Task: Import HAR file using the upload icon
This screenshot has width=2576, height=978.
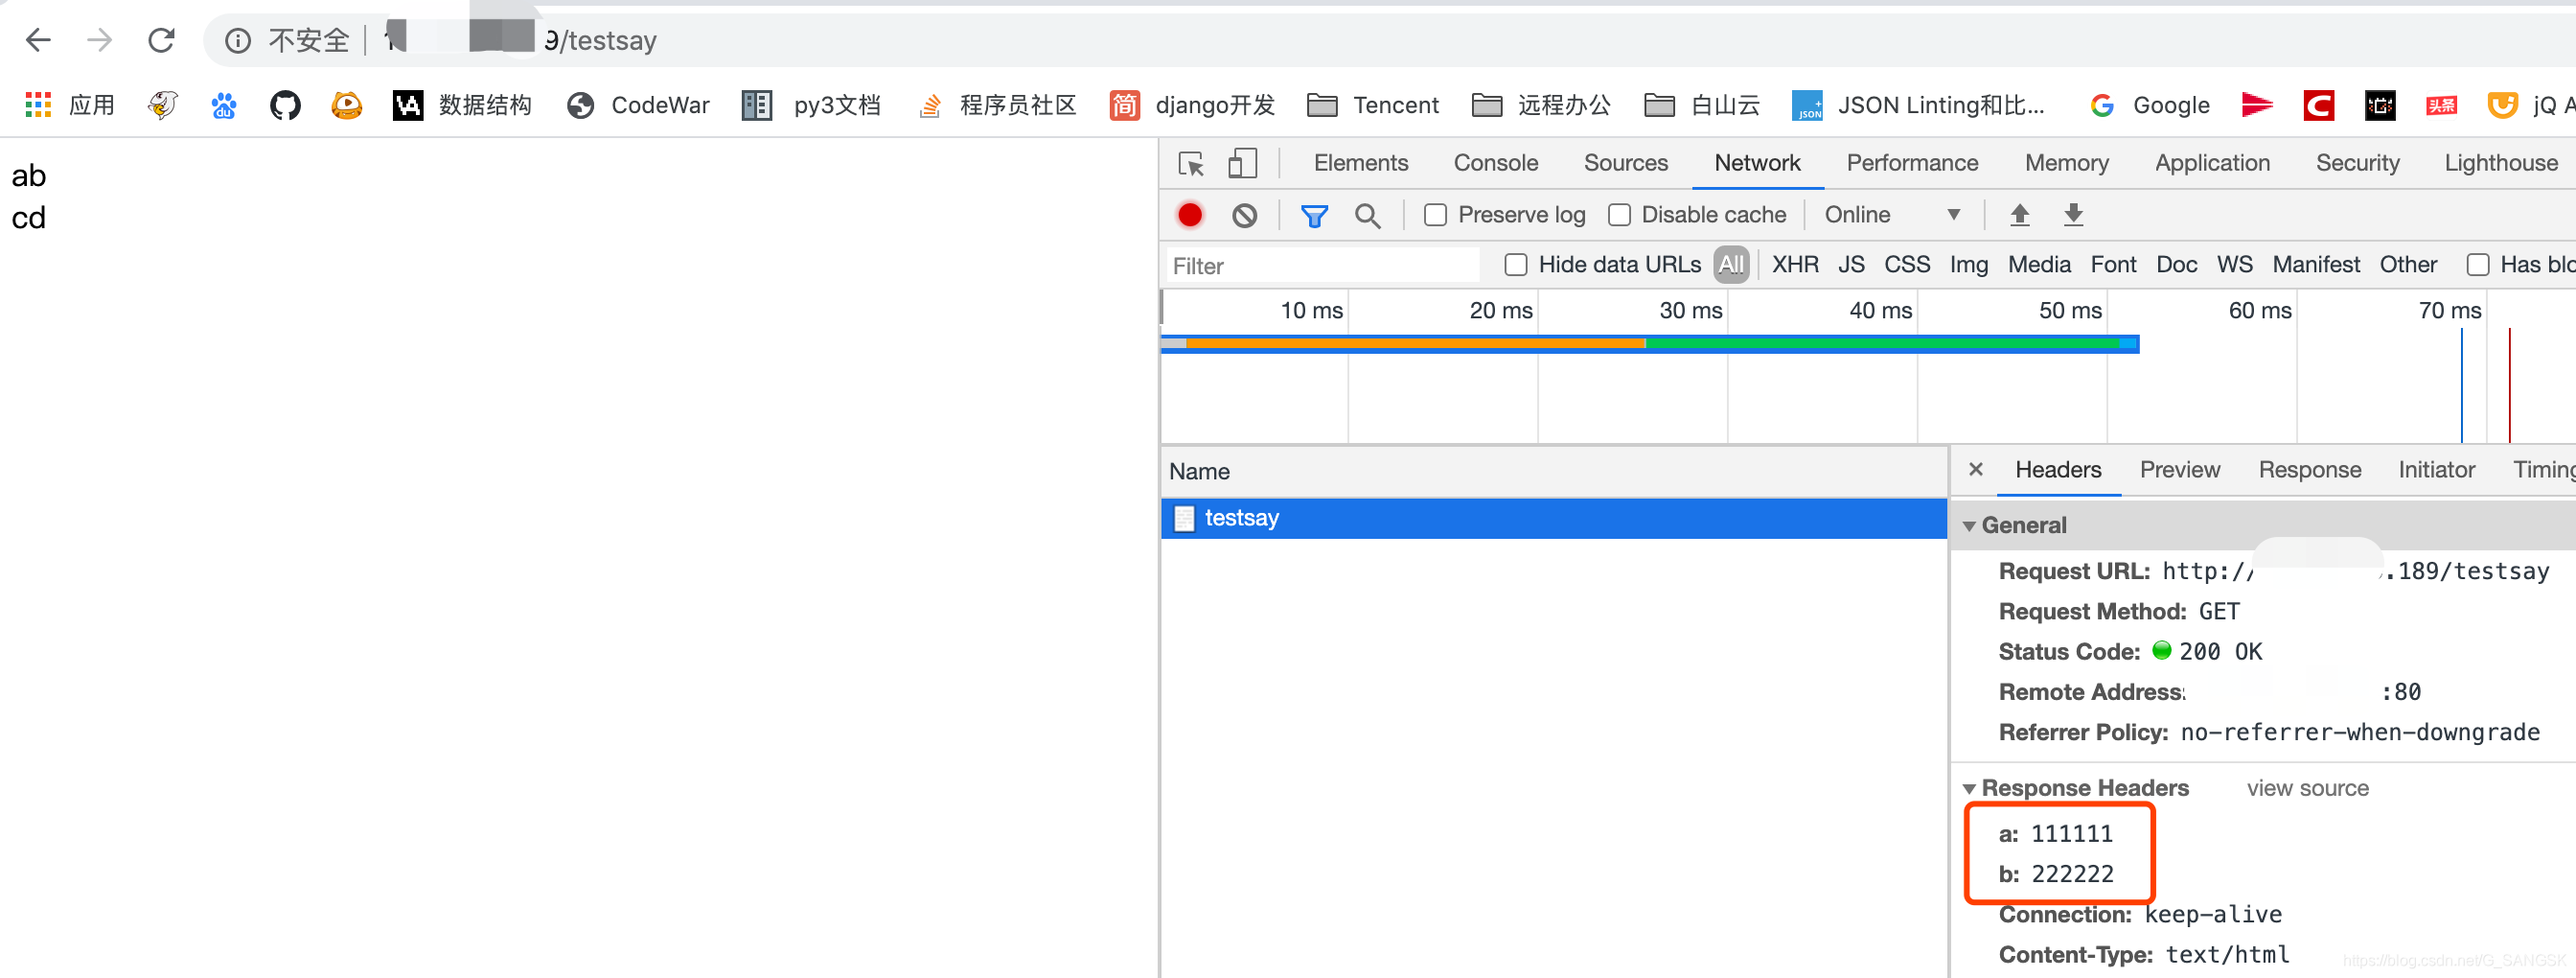Action: 2020,214
